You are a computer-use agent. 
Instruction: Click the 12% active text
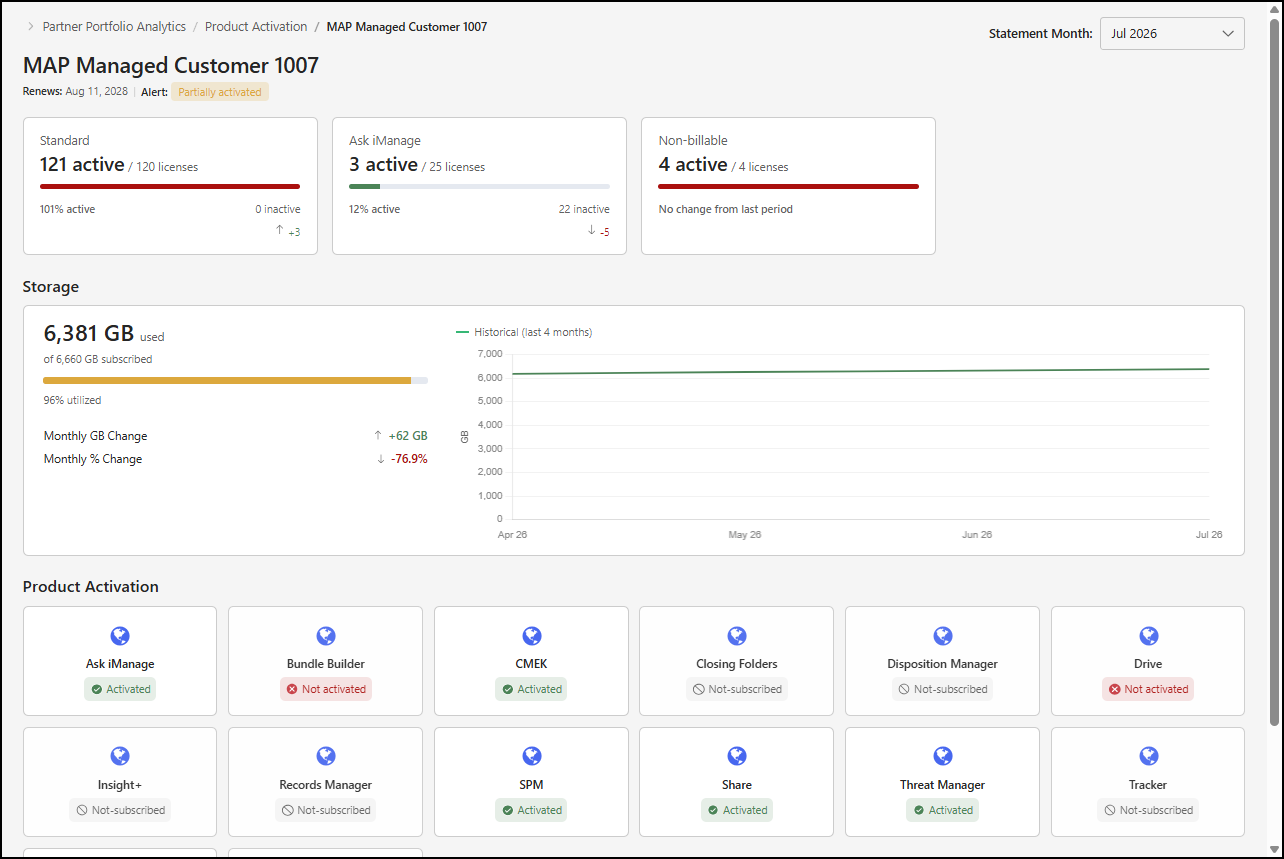tap(375, 209)
